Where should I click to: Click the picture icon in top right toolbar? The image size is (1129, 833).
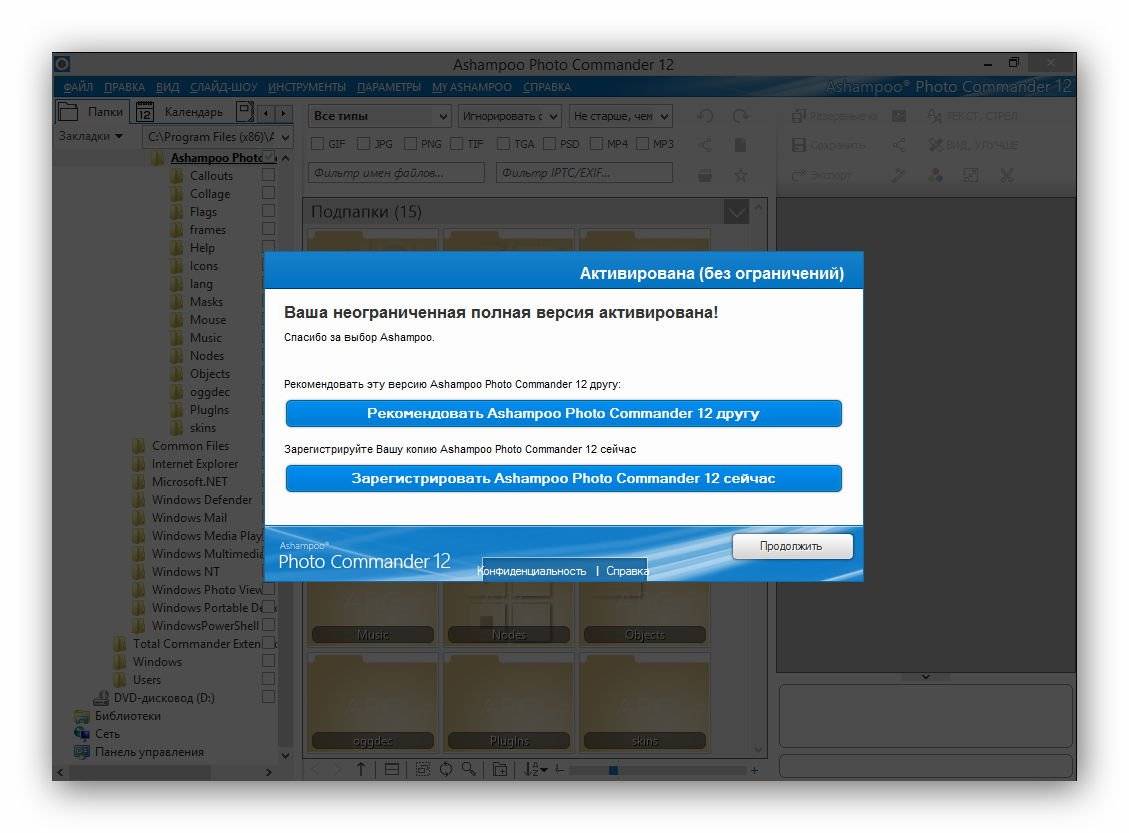[x=899, y=116]
